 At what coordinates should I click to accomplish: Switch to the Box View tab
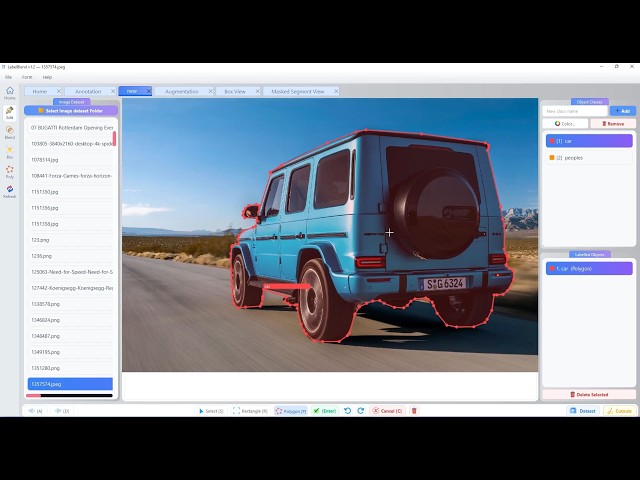click(x=235, y=91)
